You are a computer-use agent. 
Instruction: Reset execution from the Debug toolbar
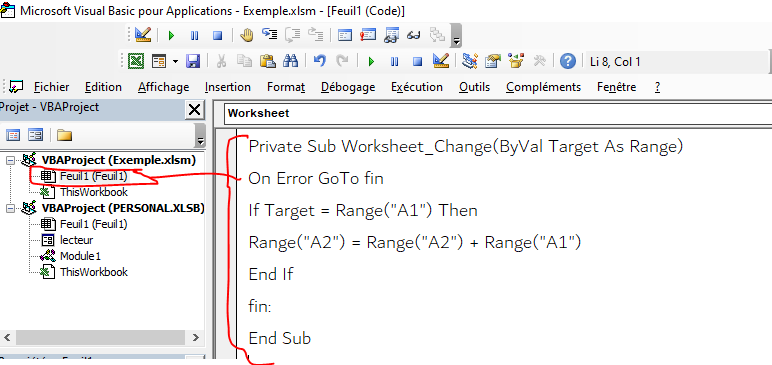(x=218, y=35)
